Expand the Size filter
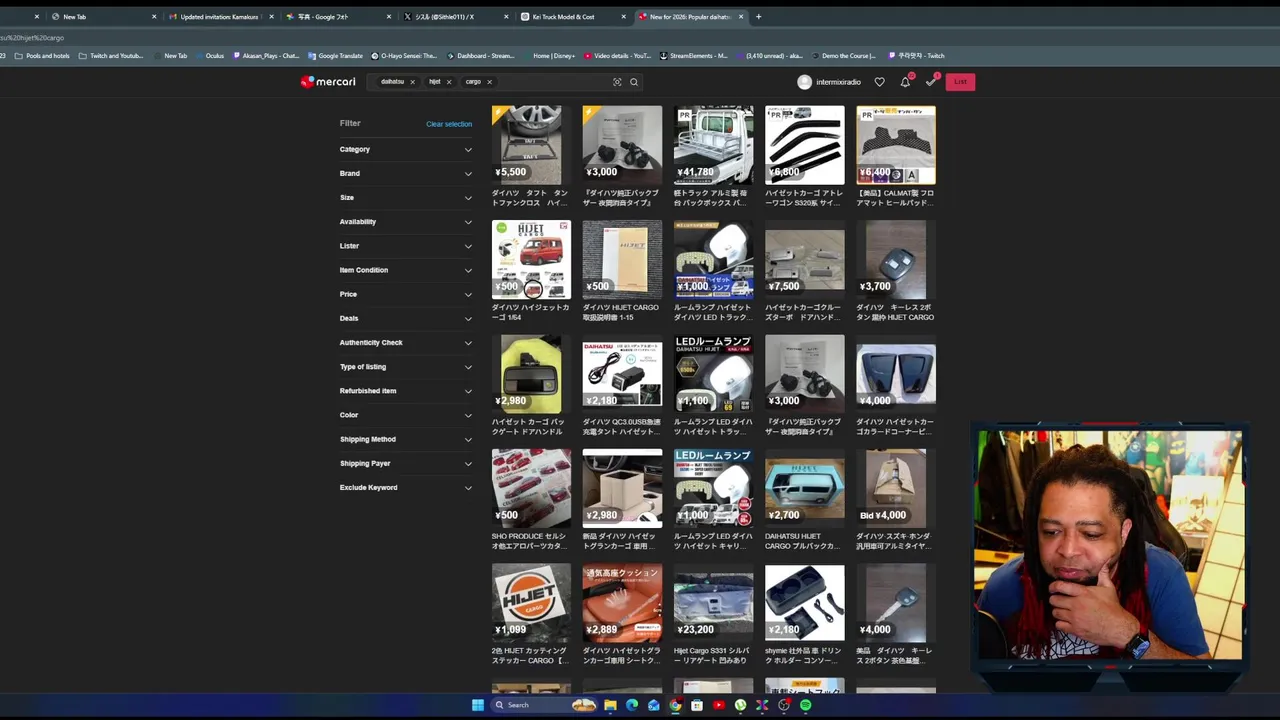The height and width of the screenshot is (720, 1280). click(x=405, y=197)
